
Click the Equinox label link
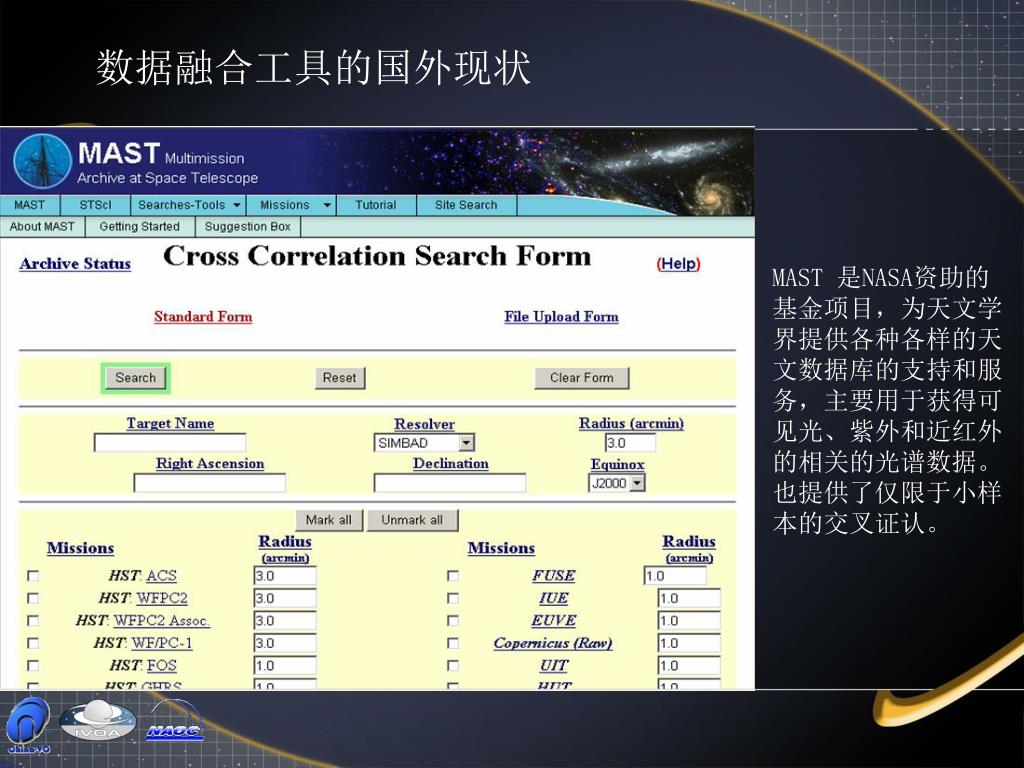click(x=617, y=464)
